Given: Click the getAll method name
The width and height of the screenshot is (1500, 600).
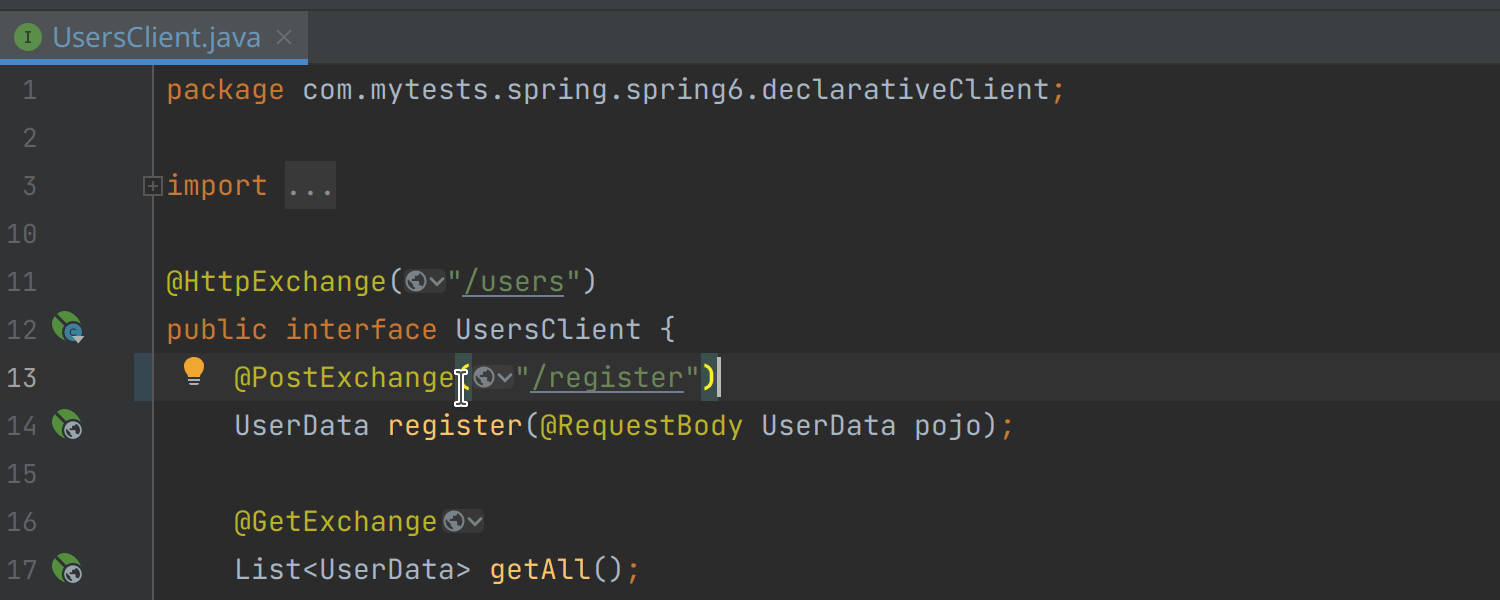Looking at the screenshot, I should point(540,570).
